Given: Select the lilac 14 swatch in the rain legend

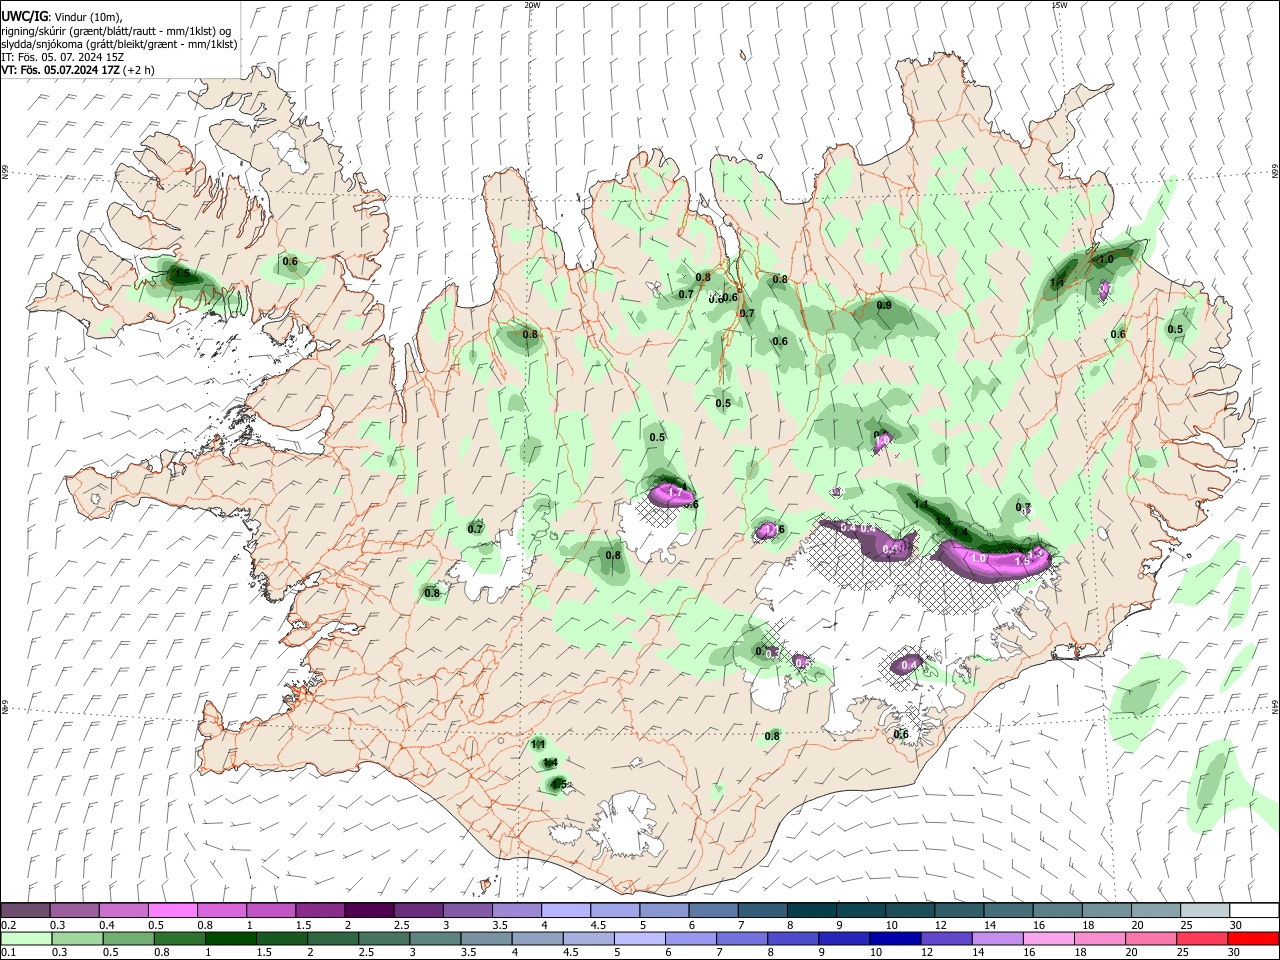Looking at the screenshot, I should tap(996, 939).
